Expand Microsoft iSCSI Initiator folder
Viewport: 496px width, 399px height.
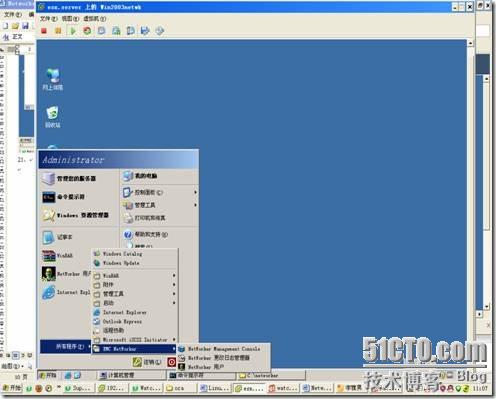pos(135,340)
